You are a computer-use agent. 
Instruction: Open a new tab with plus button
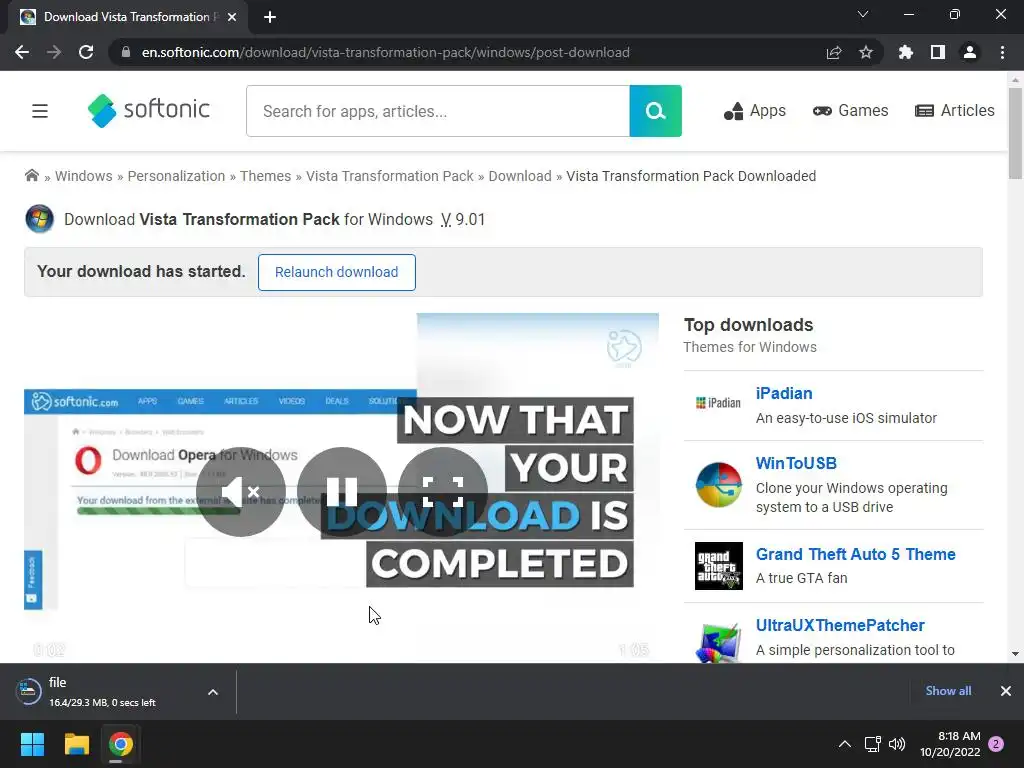point(270,17)
